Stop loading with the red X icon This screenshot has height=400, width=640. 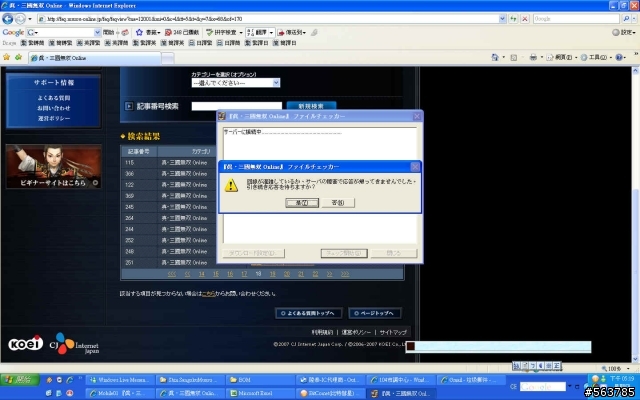click(525, 19)
